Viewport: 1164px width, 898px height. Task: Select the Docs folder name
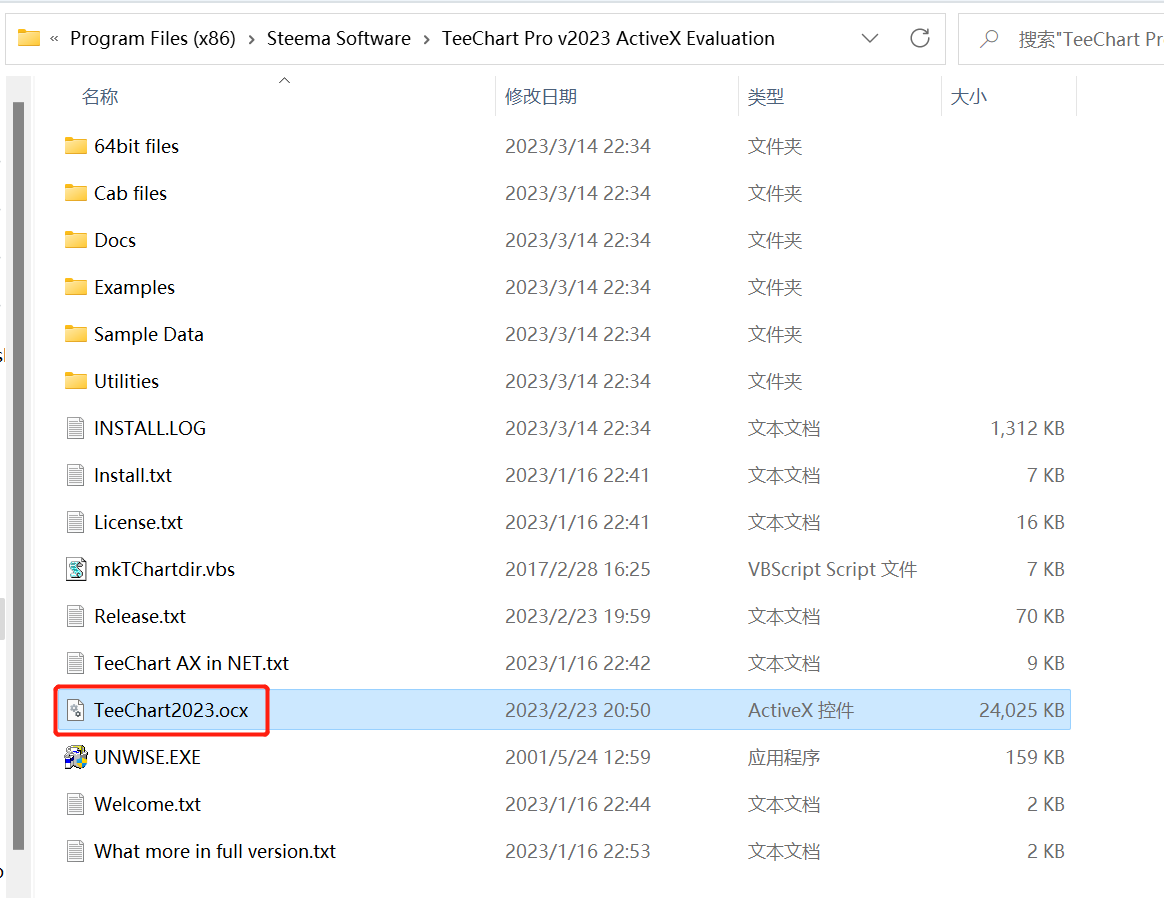point(115,240)
